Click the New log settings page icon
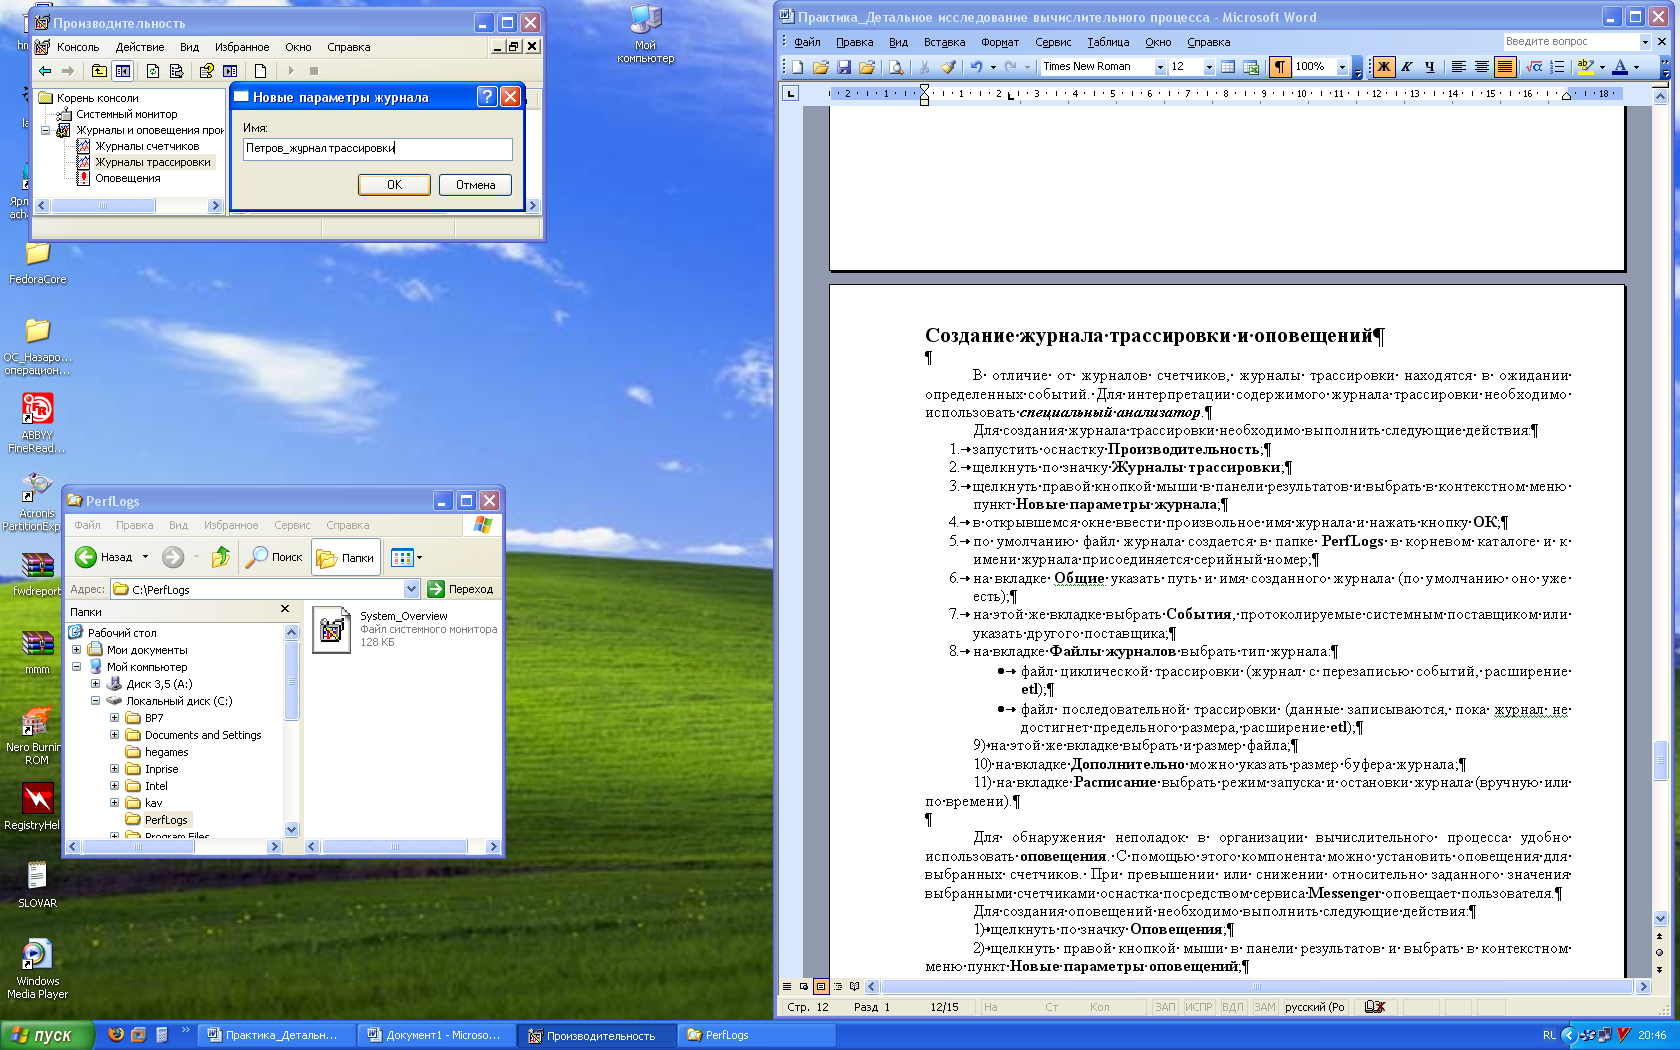The image size is (1680, 1050). tap(260, 71)
